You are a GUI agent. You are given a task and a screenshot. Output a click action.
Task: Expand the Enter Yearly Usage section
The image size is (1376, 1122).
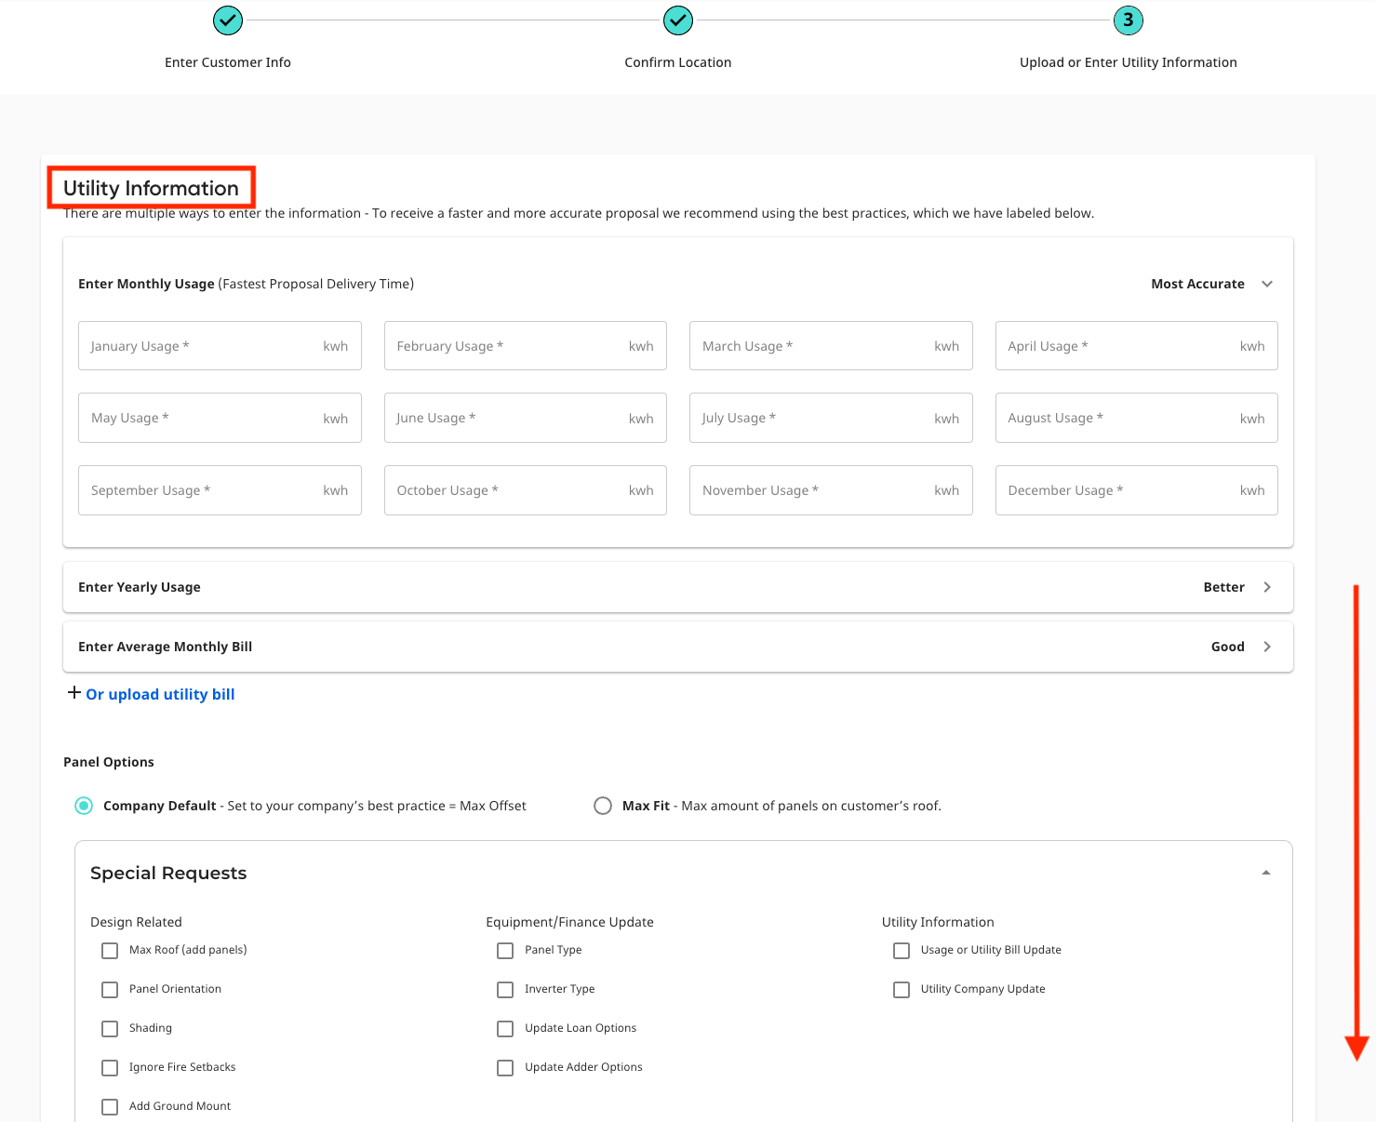1267,587
